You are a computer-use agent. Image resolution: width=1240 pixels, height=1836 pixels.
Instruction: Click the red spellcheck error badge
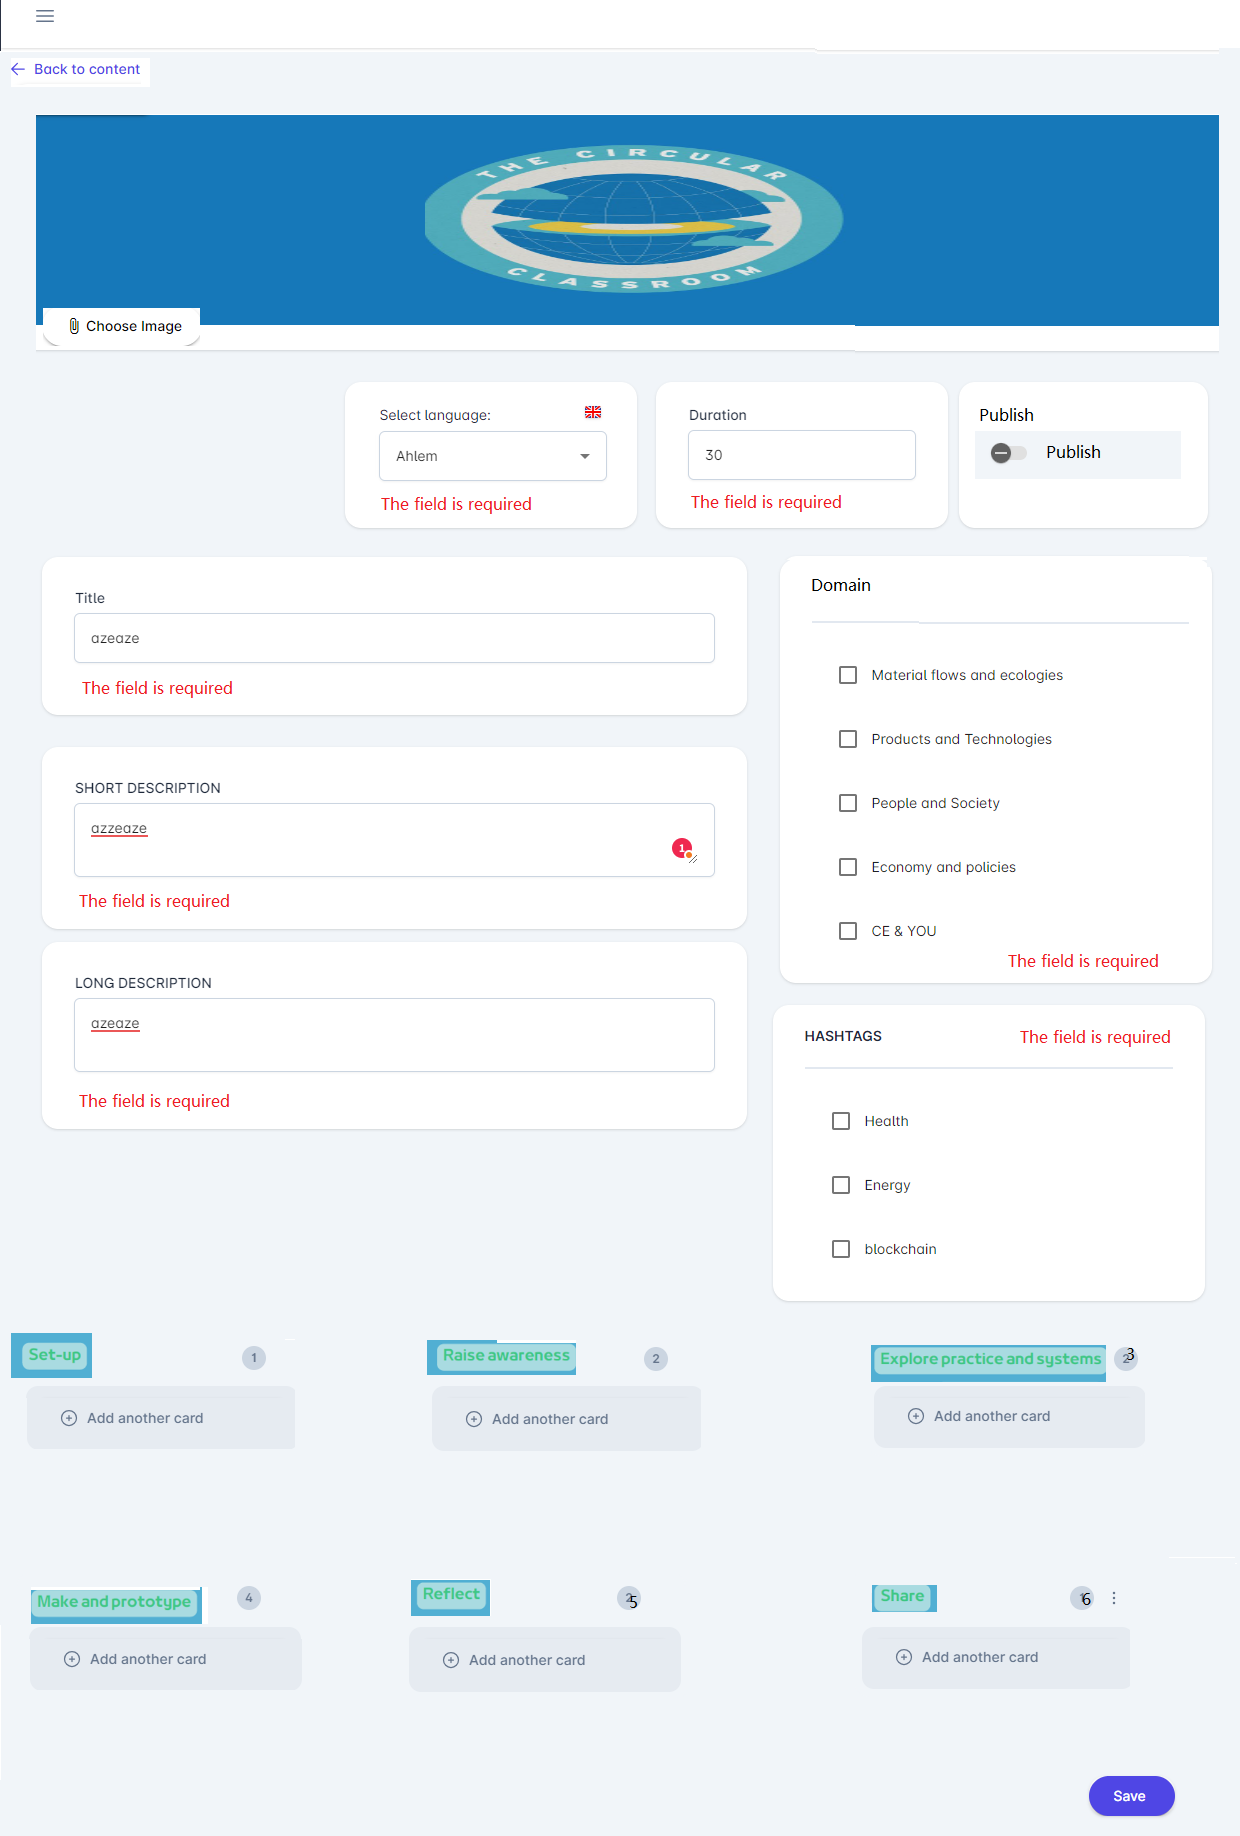pyautogui.click(x=682, y=848)
